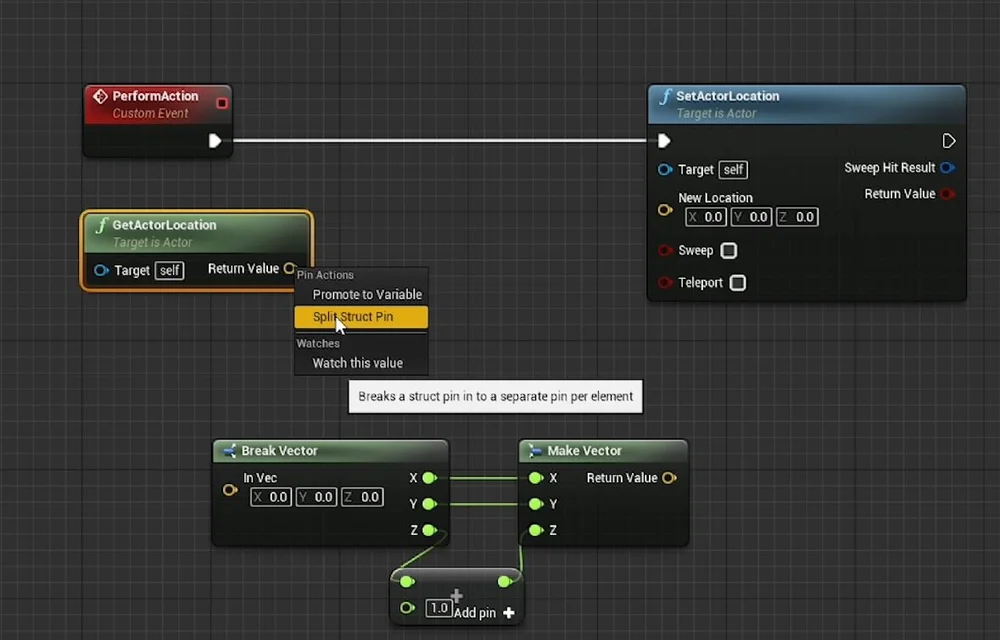Click the 1.0 value field on the multiply node
The width and height of the screenshot is (1000, 640).
coord(440,607)
